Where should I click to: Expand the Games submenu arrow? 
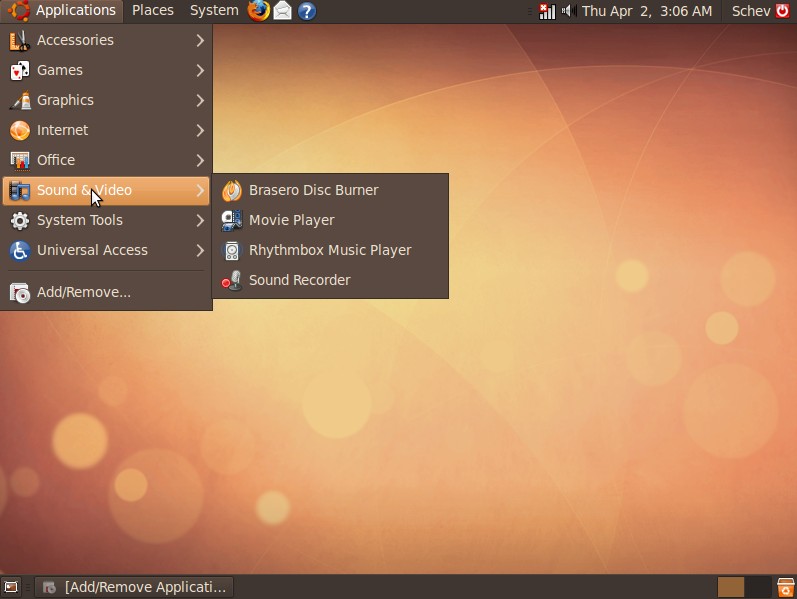(x=200, y=71)
